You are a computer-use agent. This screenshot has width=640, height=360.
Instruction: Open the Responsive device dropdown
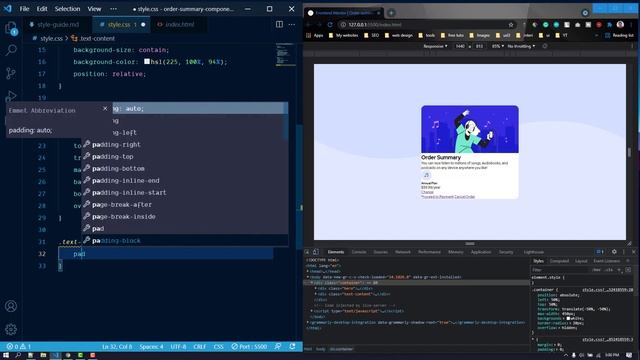pos(435,46)
